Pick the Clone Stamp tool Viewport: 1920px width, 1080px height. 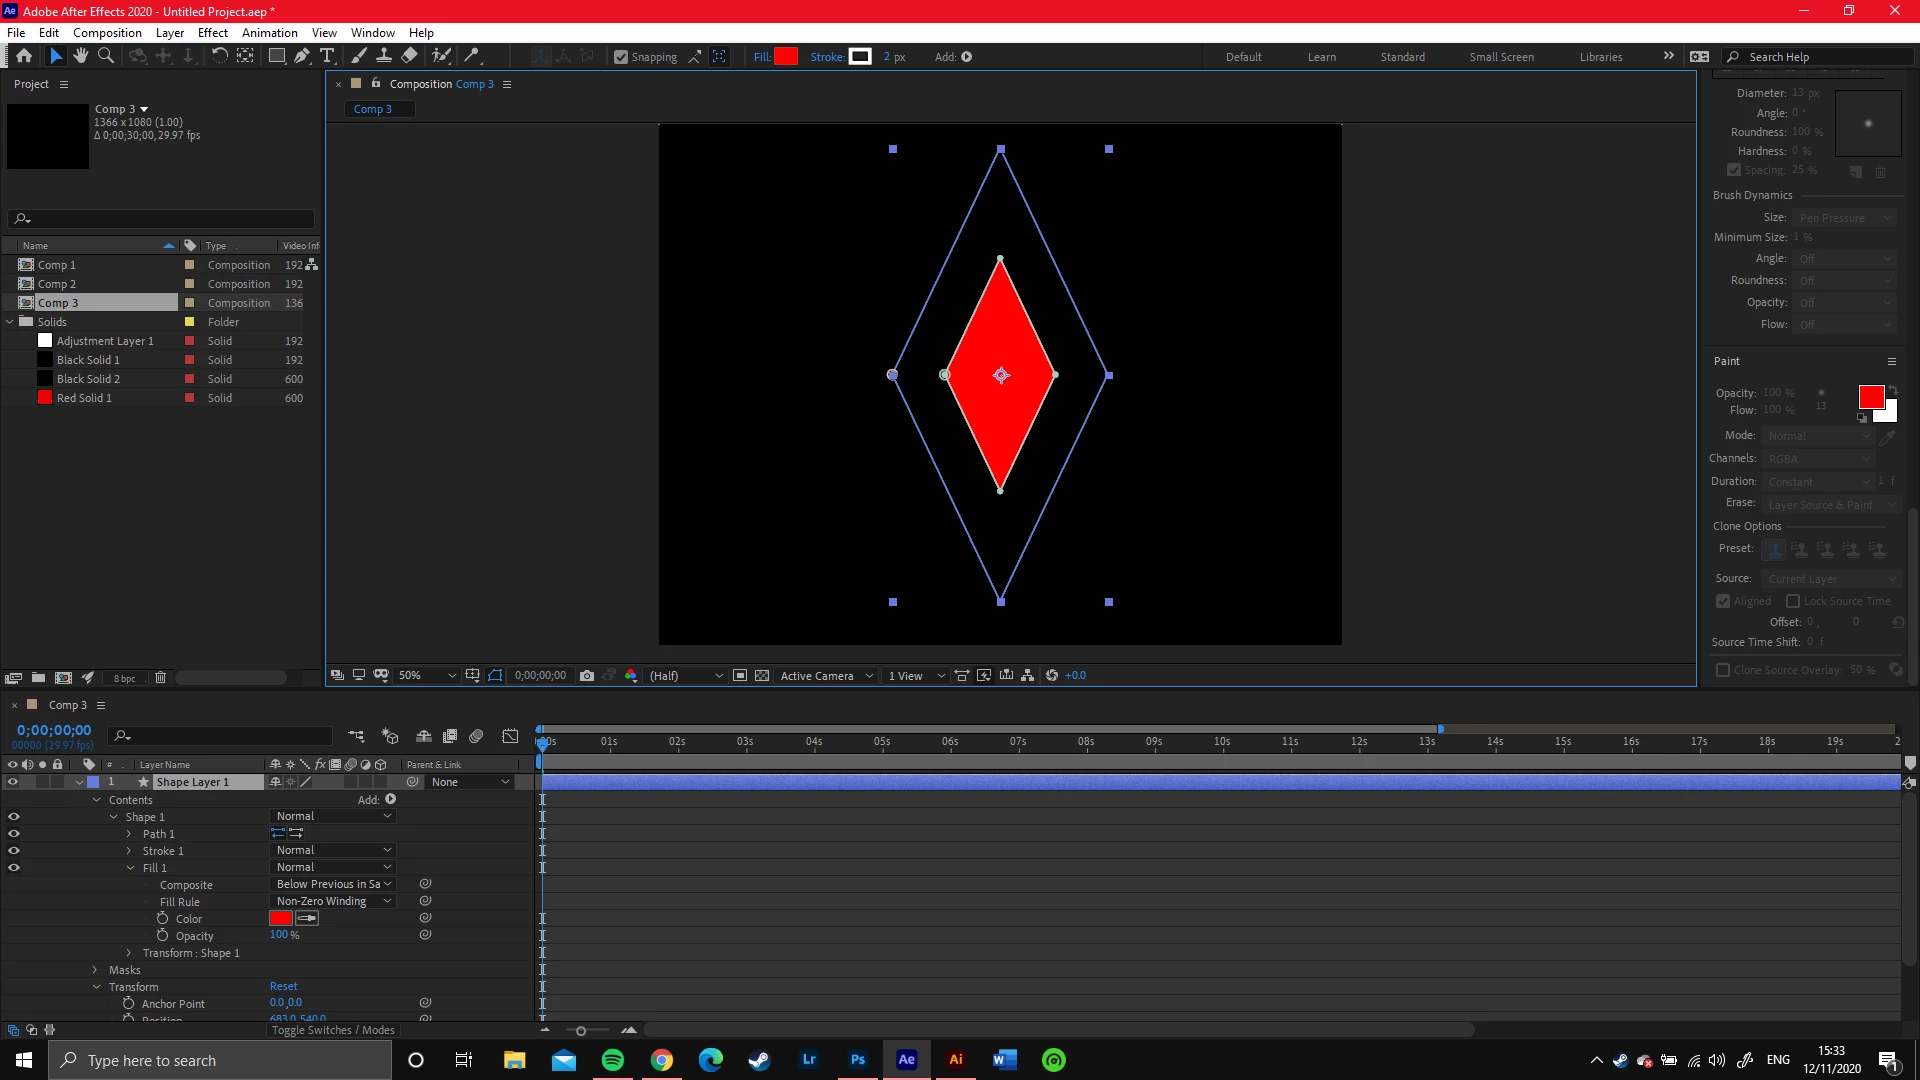pyautogui.click(x=383, y=56)
